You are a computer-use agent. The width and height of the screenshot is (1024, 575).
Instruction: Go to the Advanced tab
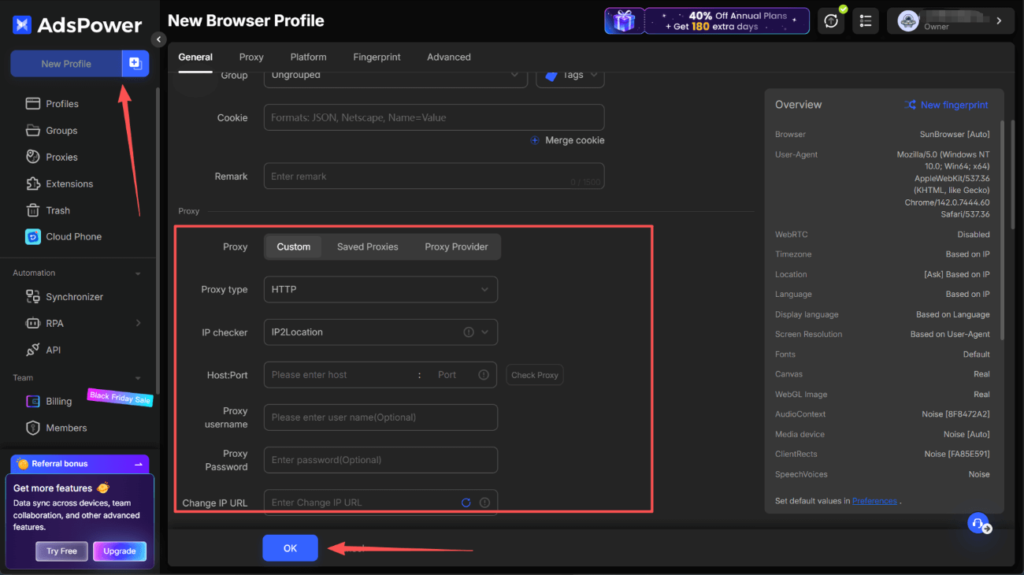(448, 57)
